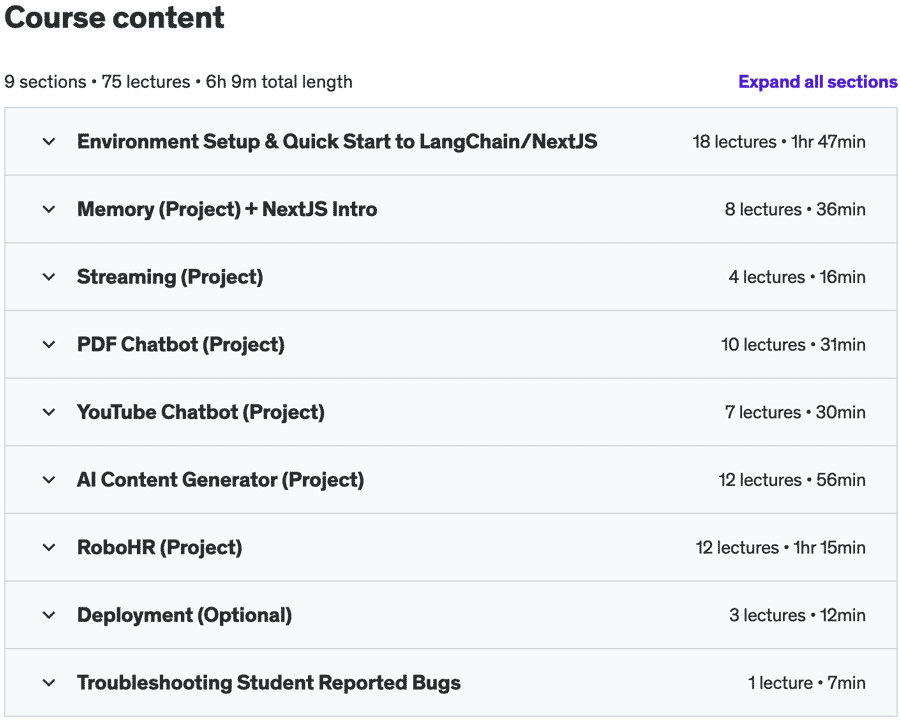Viewport: 900px width, 723px height.
Task: Toggle Troubleshooting Student Reported Bugs chevron
Action: (x=49, y=683)
